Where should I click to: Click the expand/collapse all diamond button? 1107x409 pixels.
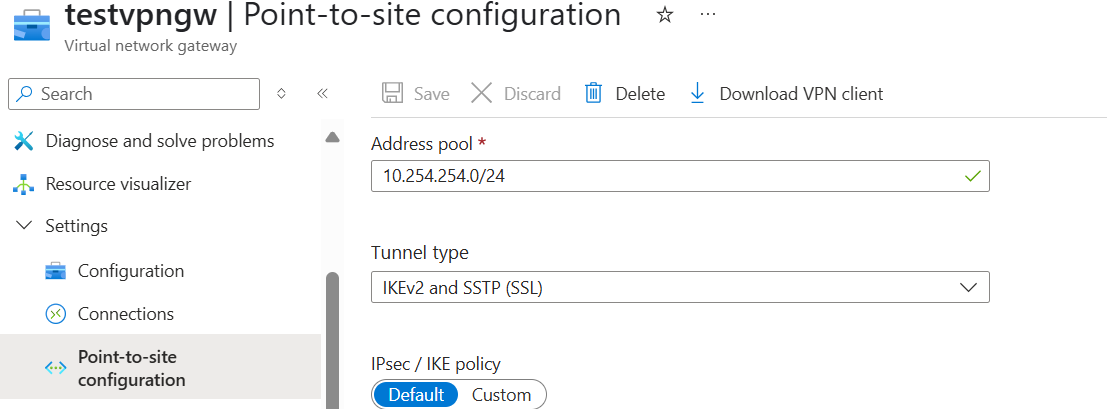(x=281, y=94)
